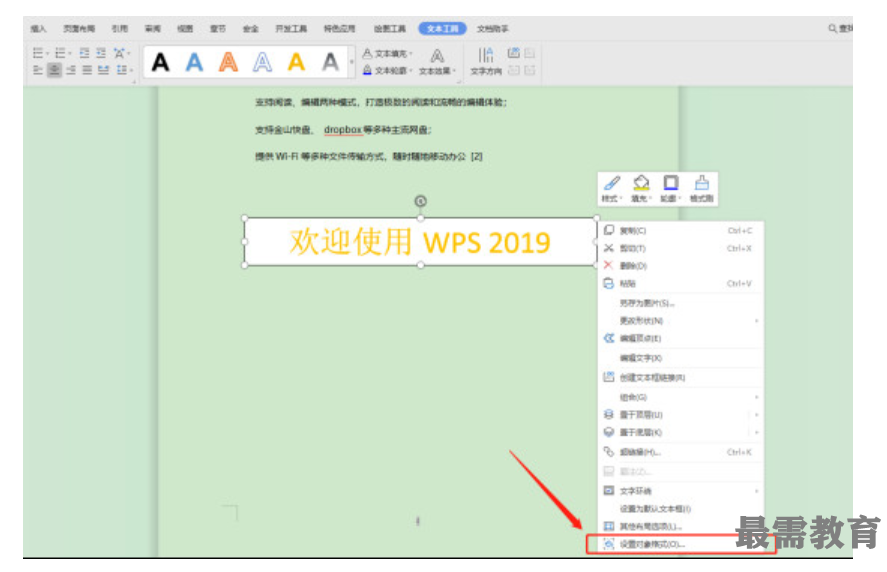Switch to the 页面布局 ribbon tab
Image resolution: width=887 pixels, height=572 pixels.
[x=79, y=28]
